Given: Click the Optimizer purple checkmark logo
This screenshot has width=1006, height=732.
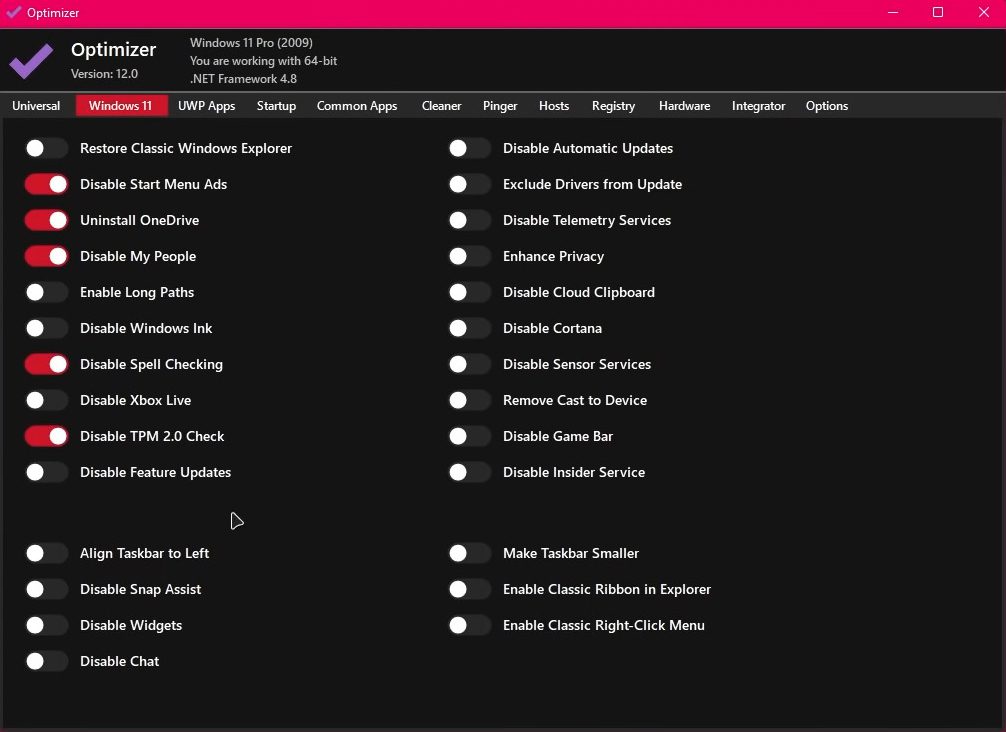Looking at the screenshot, I should pyautogui.click(x=31, y=60).
